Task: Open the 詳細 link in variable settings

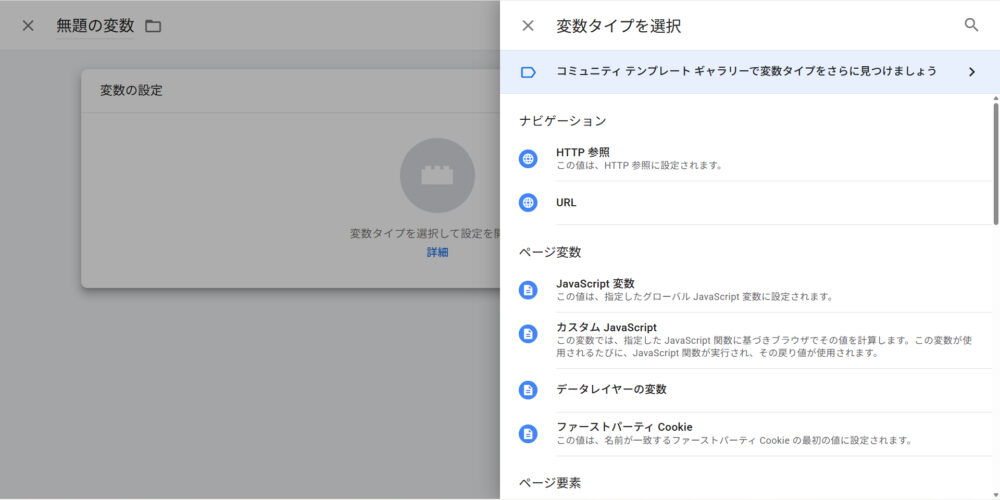Action: click(437, 252)
